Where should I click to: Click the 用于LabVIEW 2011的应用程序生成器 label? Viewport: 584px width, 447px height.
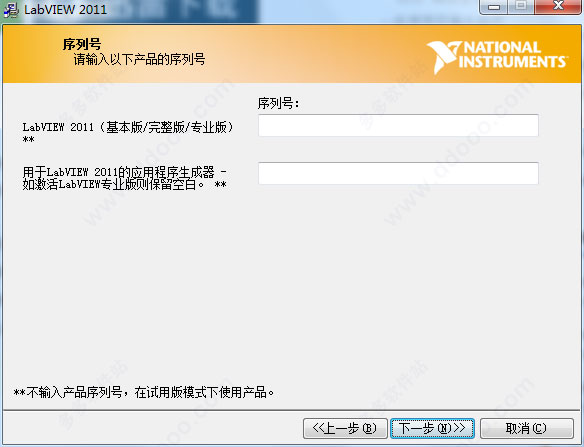[124, 178]
